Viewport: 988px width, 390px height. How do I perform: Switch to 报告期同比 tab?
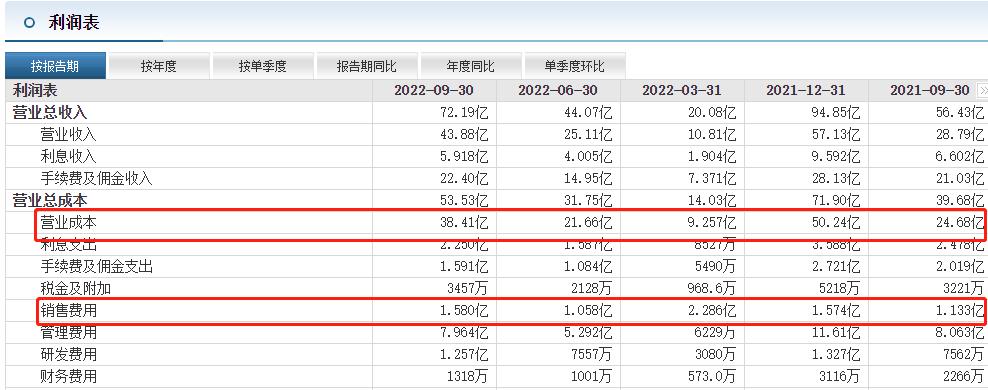pos(367,66)
